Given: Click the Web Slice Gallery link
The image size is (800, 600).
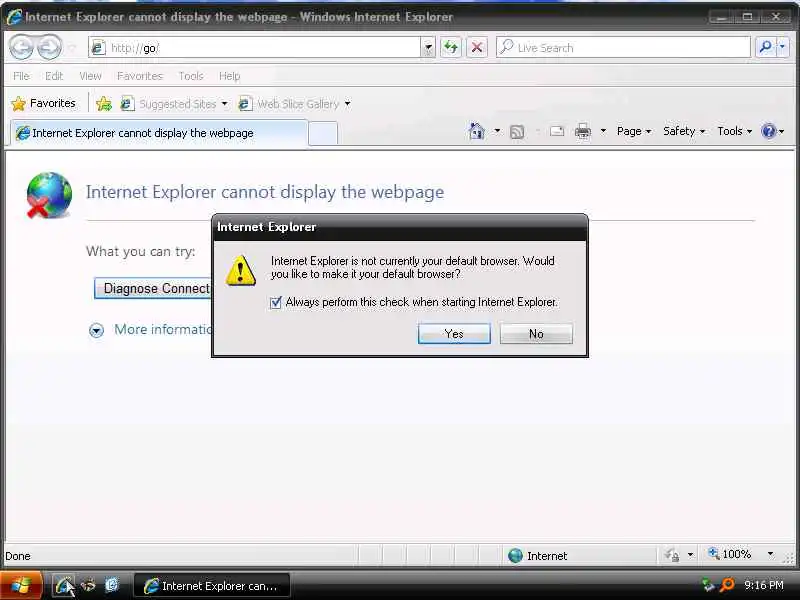Looking at the screenshot, I should (298, 104).
